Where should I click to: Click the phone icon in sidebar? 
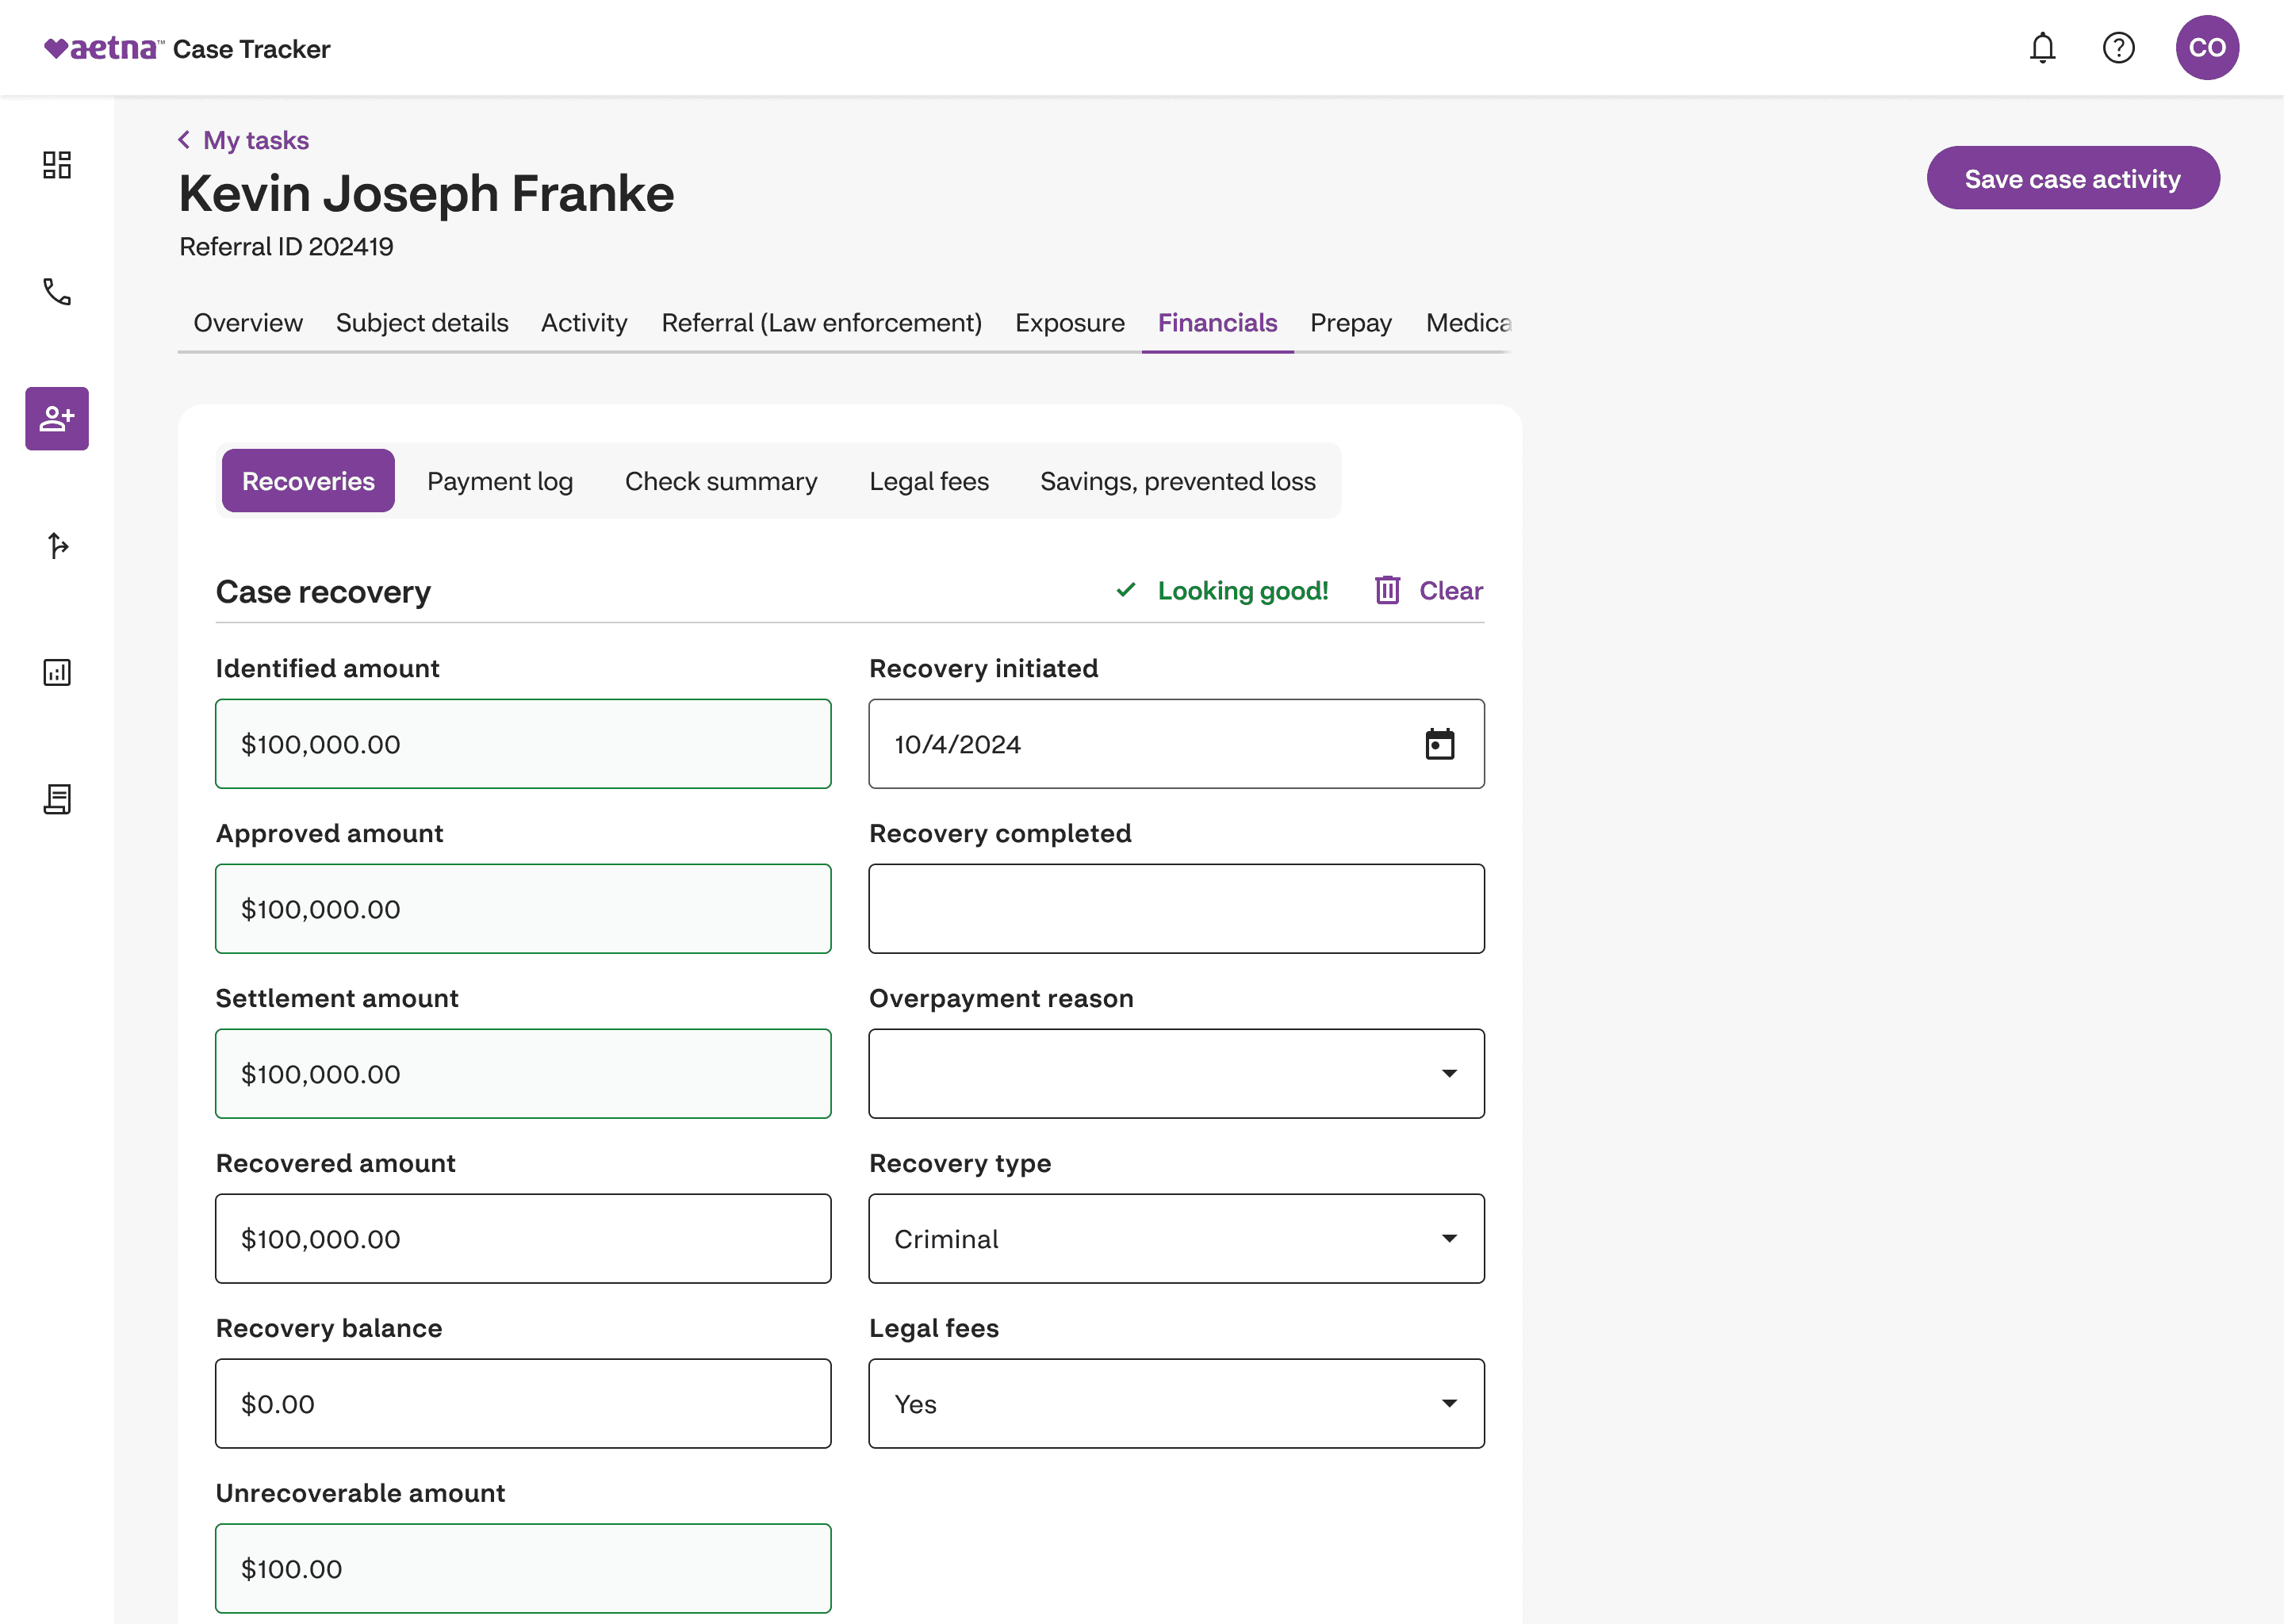click(x=57, y=292)
